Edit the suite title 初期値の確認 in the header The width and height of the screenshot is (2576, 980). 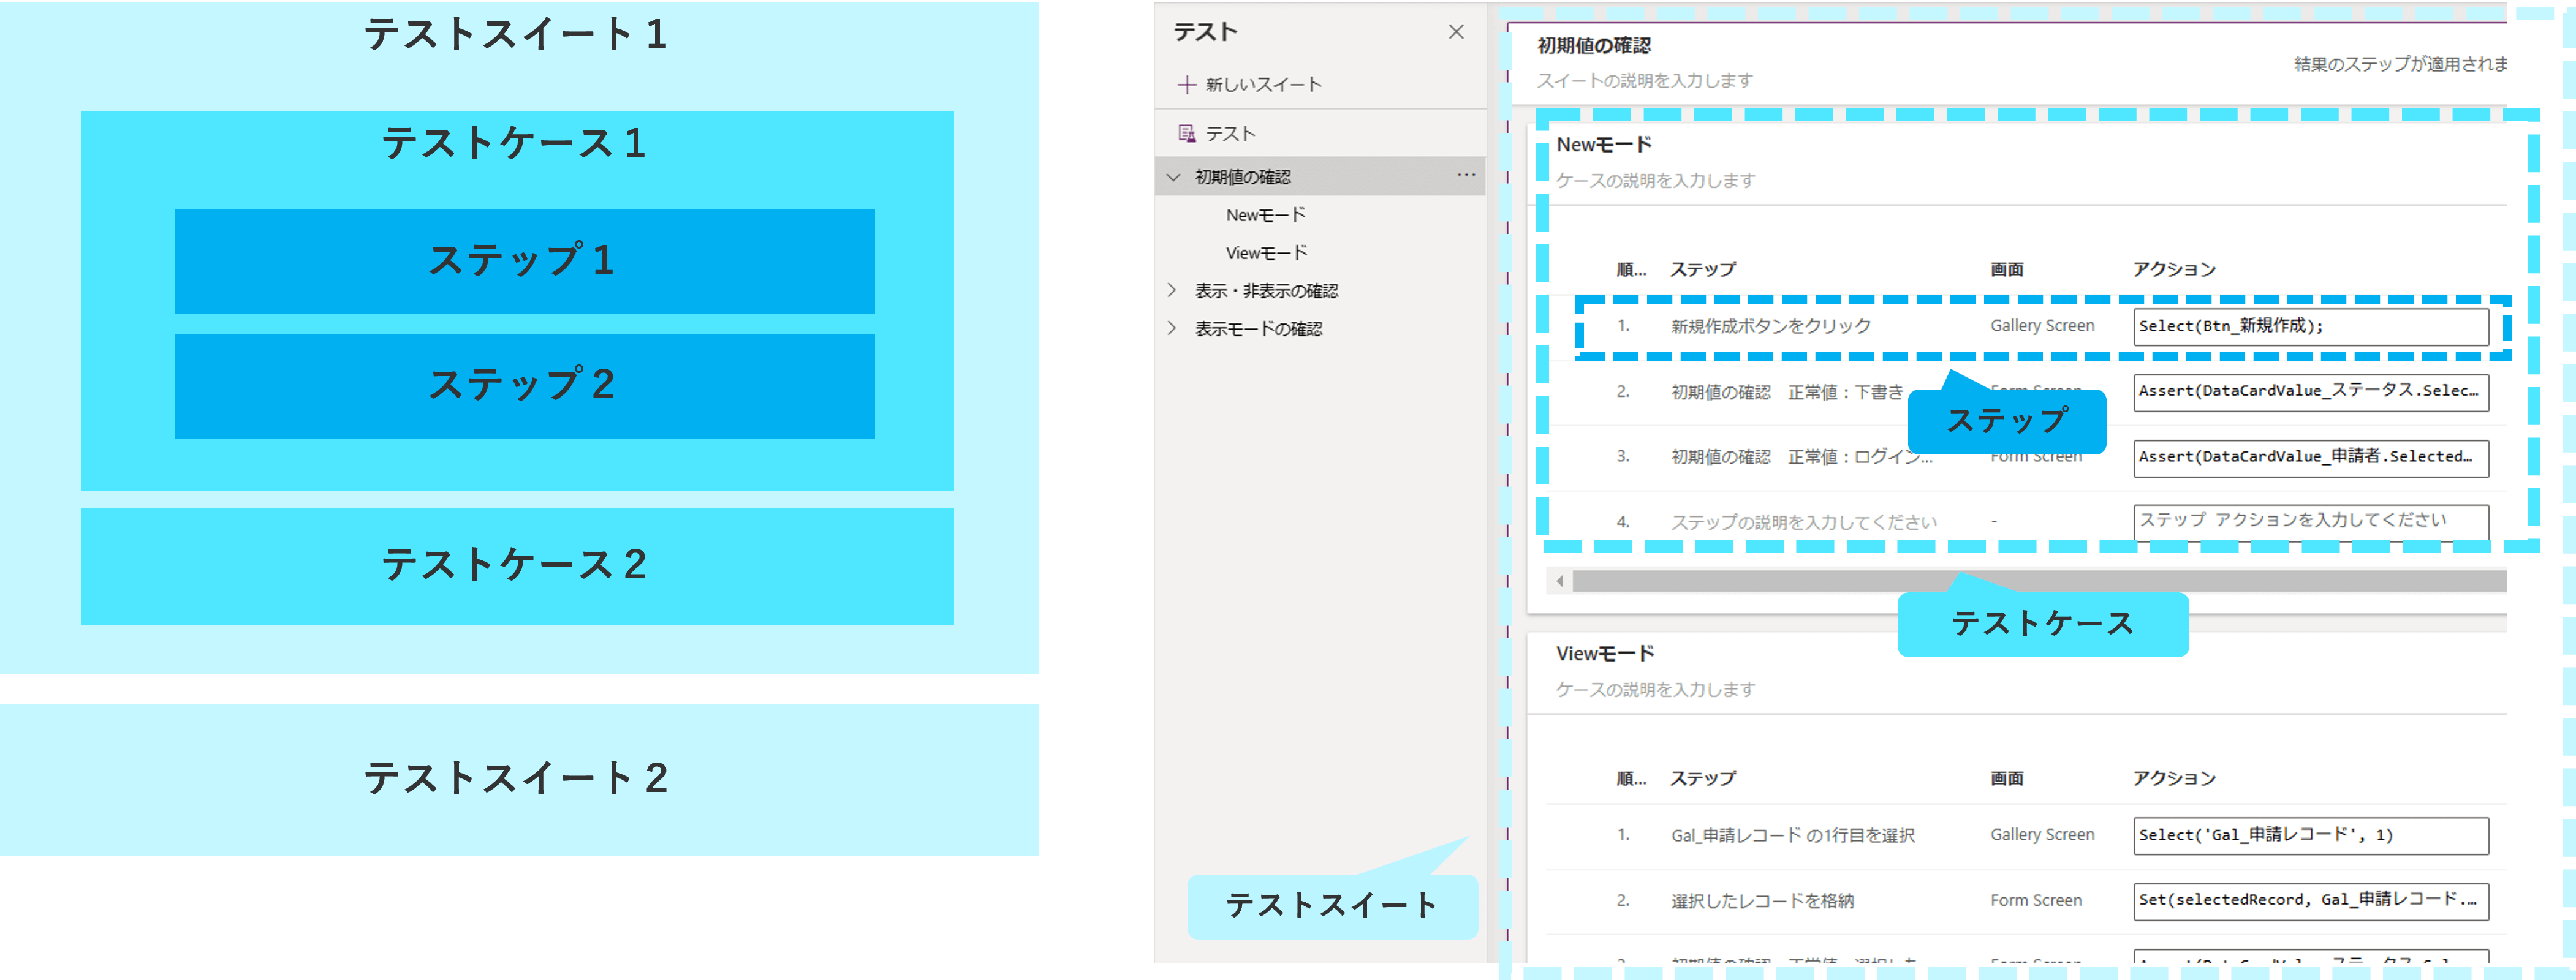pos(1594,46)
